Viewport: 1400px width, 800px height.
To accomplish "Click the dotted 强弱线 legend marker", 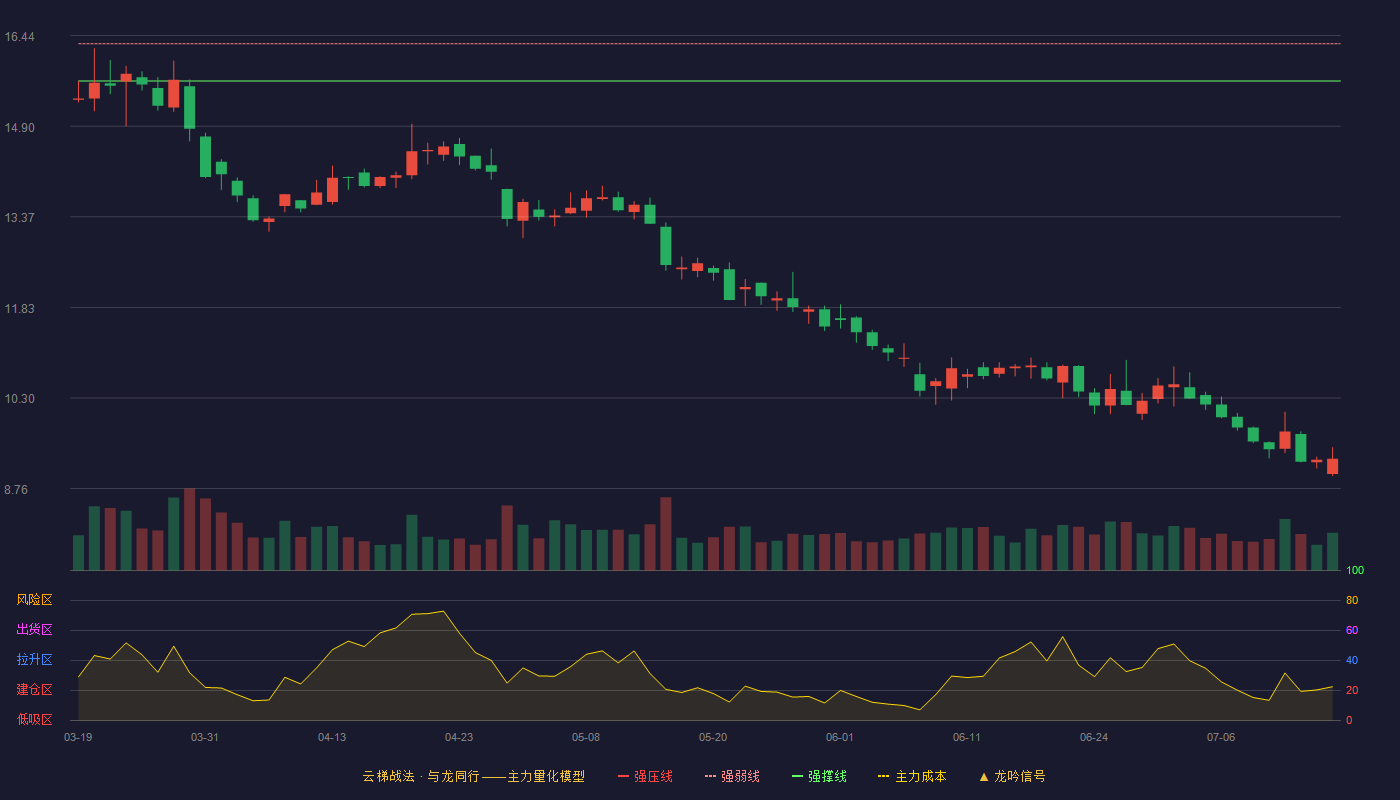I will click(x=710, y=776).
